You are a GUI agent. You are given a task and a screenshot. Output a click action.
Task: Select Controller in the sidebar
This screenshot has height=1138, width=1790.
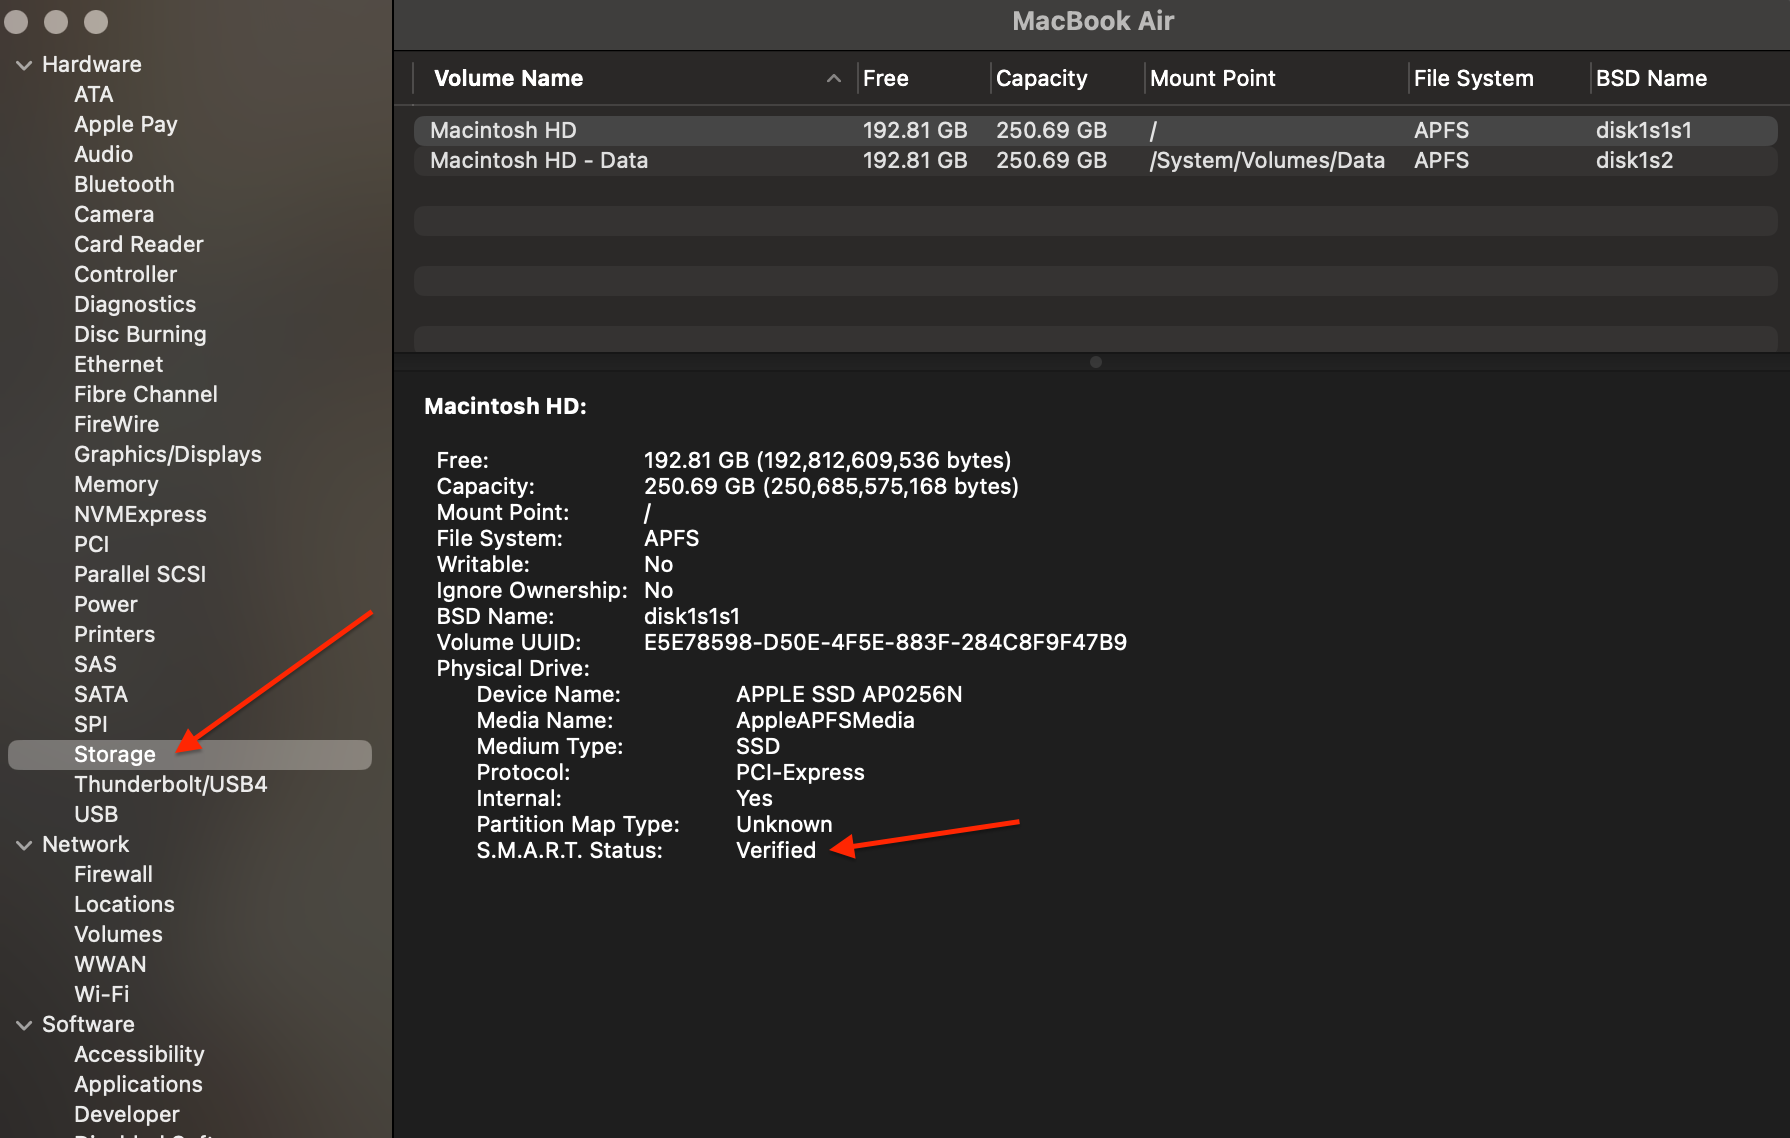(125, 274)
